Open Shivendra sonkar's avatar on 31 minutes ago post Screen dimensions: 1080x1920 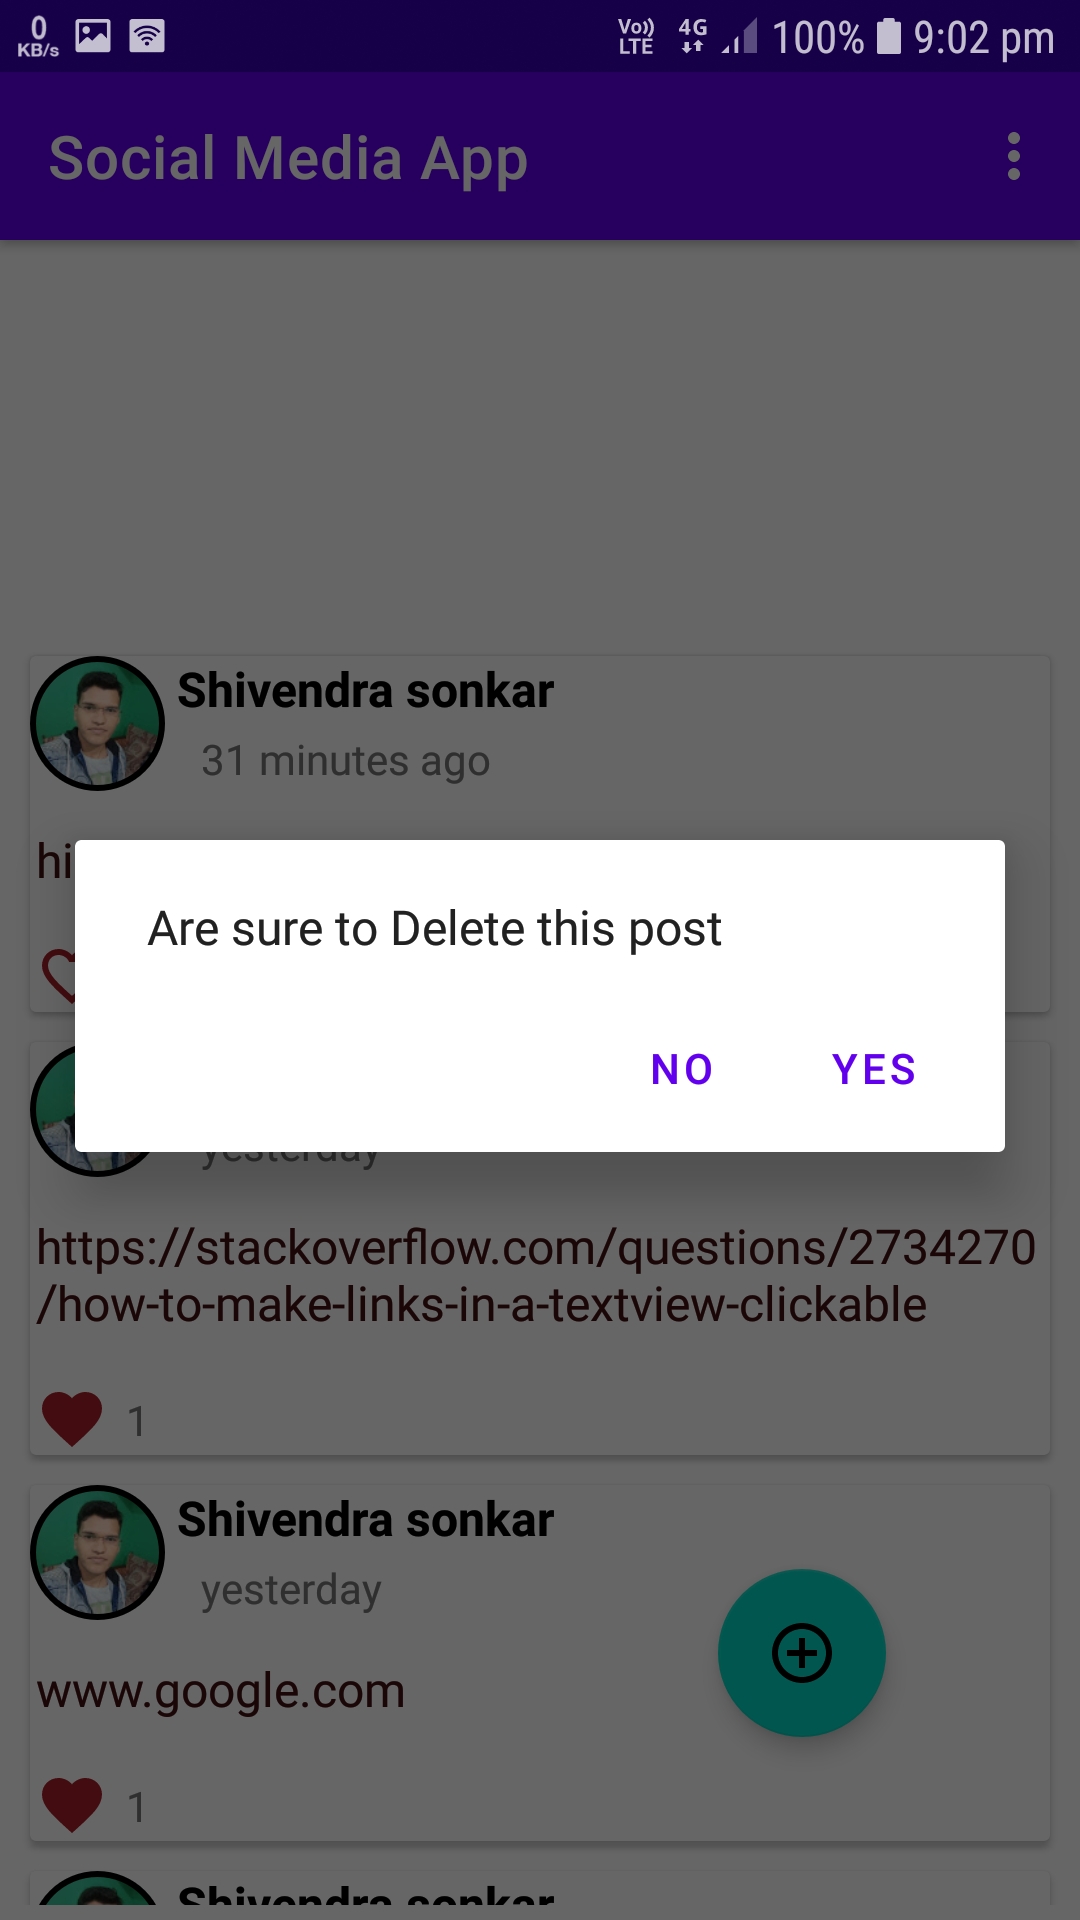click(97, 723)
